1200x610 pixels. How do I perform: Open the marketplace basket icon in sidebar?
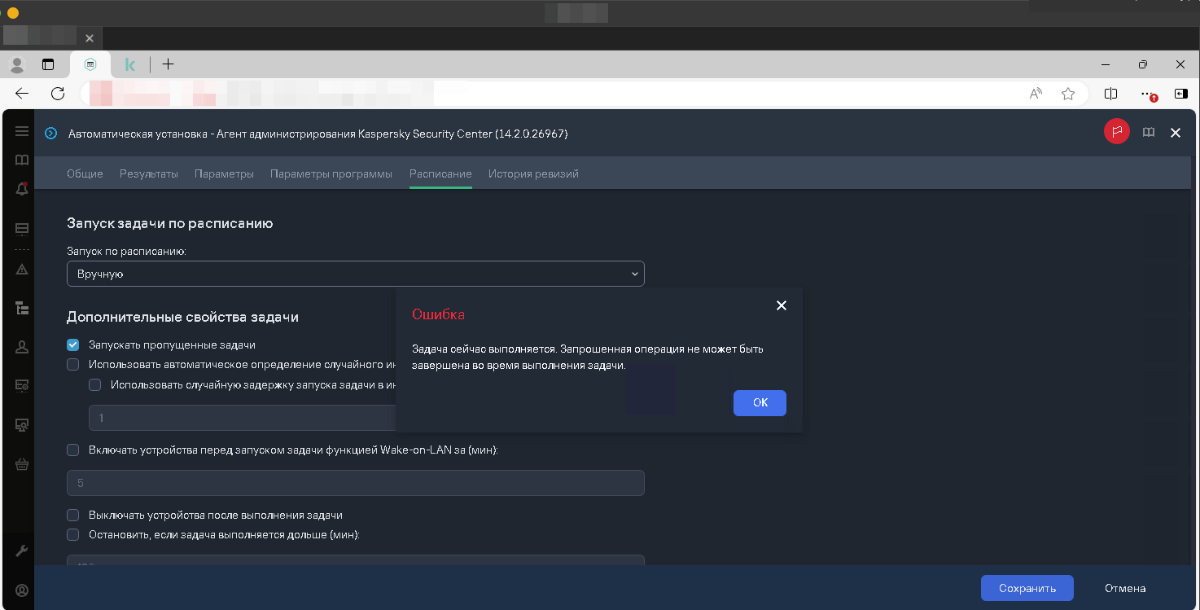21,464
